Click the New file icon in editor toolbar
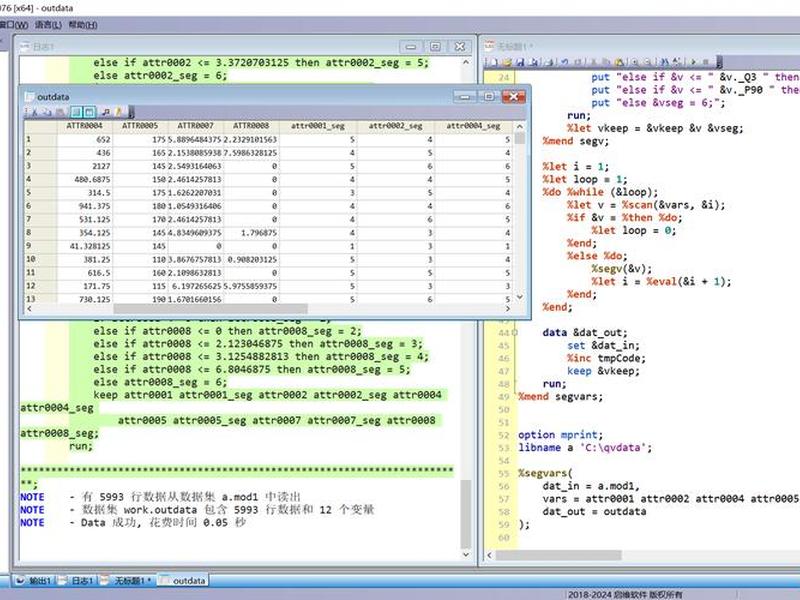 pyautogui.click(x=493, y=62)
